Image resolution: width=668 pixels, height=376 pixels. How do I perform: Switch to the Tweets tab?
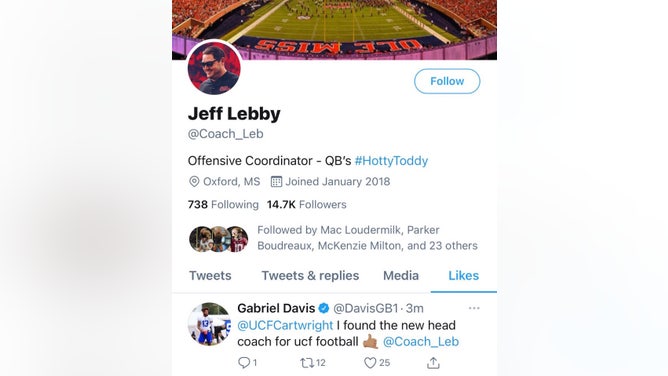coord(210,276)
